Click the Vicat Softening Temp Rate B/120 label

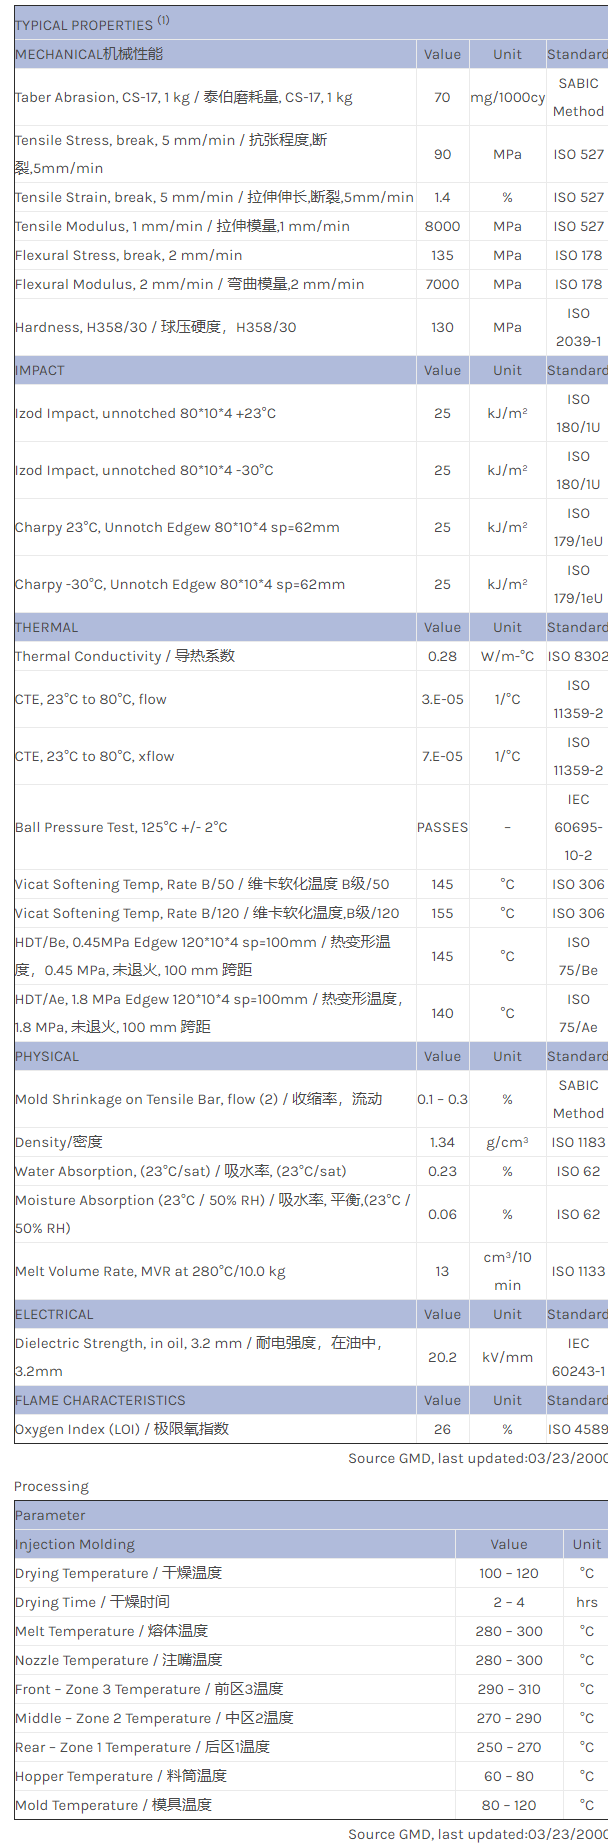point(207,914)
